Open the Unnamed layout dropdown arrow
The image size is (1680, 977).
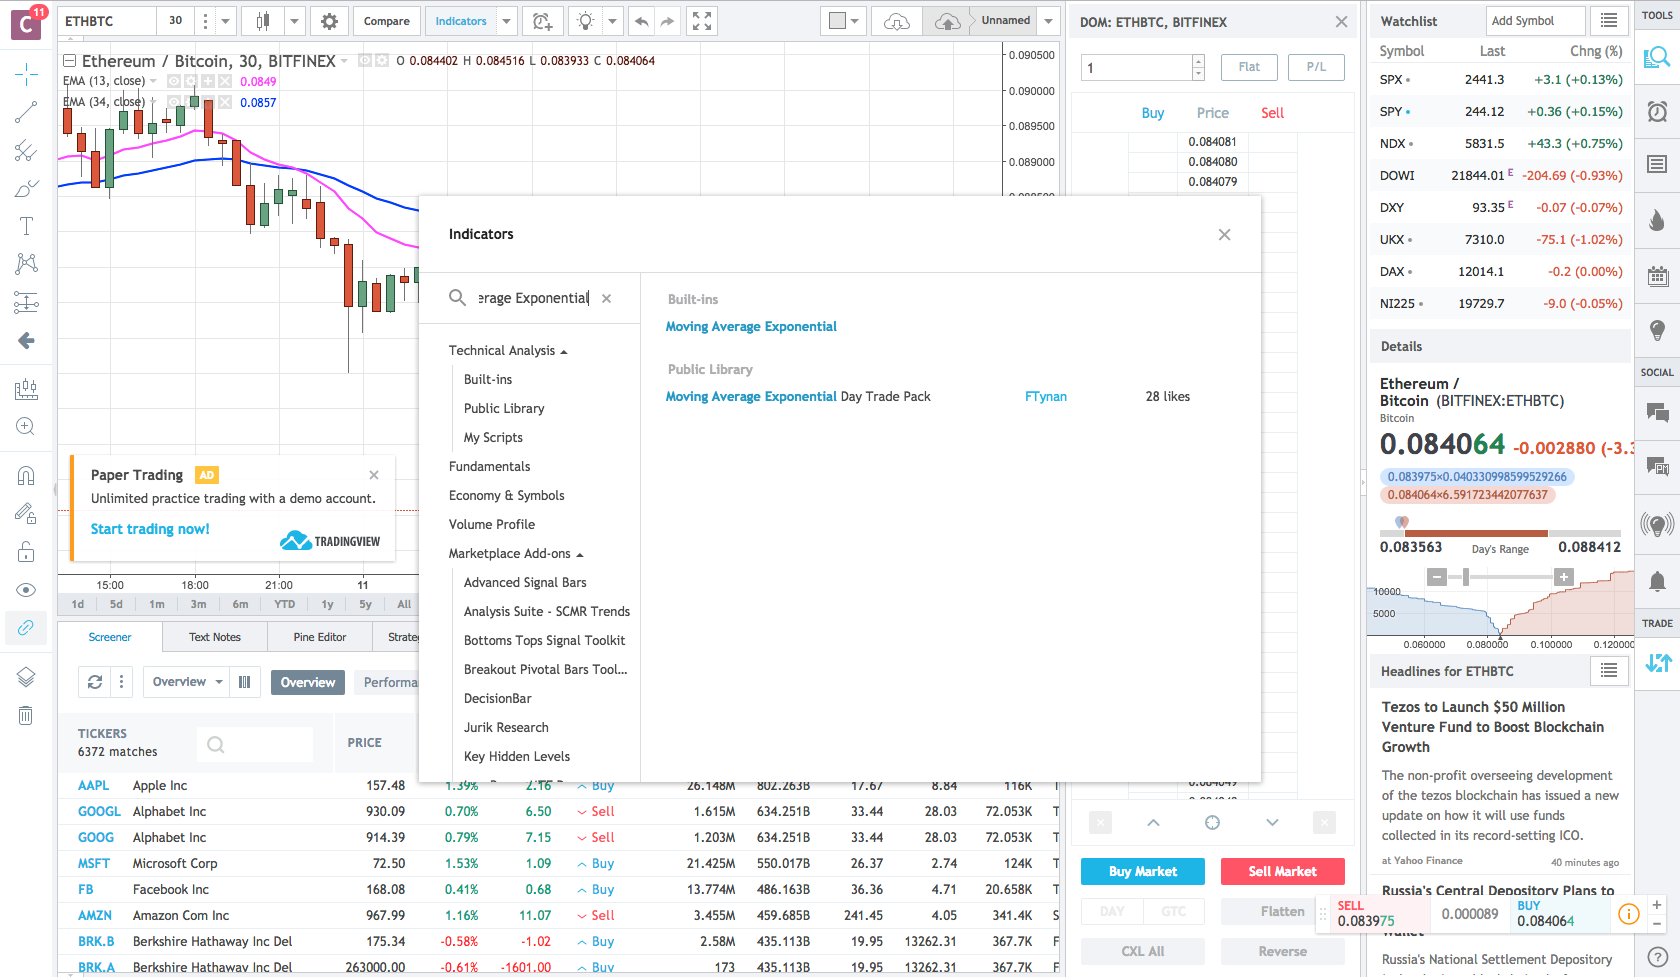[1048, 21]
